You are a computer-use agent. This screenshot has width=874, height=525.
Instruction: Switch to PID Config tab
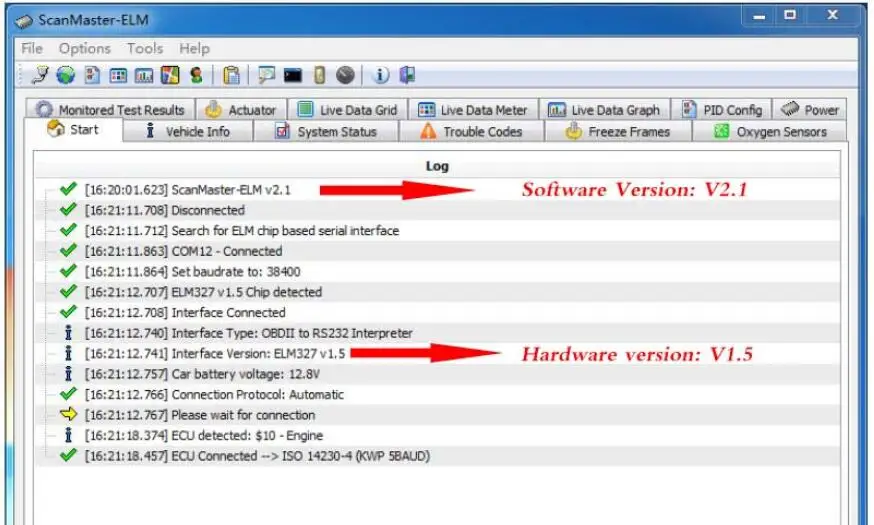(722, 109)
